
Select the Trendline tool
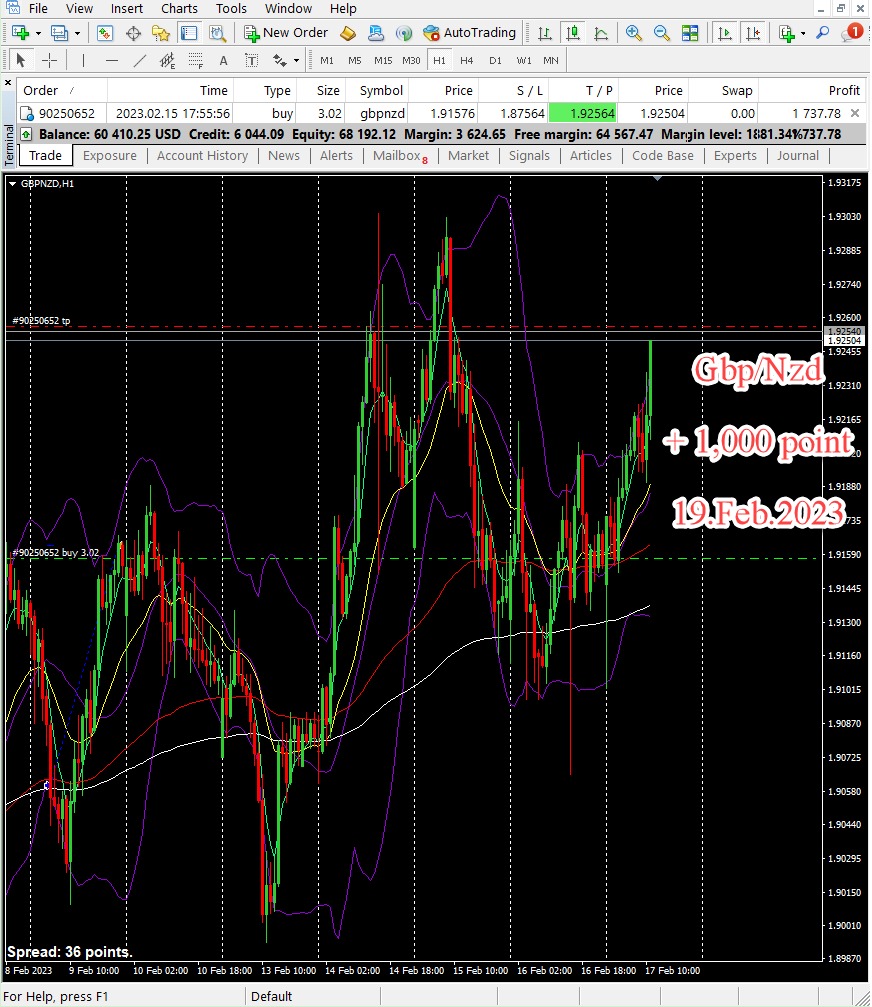(x=139, y=60)
